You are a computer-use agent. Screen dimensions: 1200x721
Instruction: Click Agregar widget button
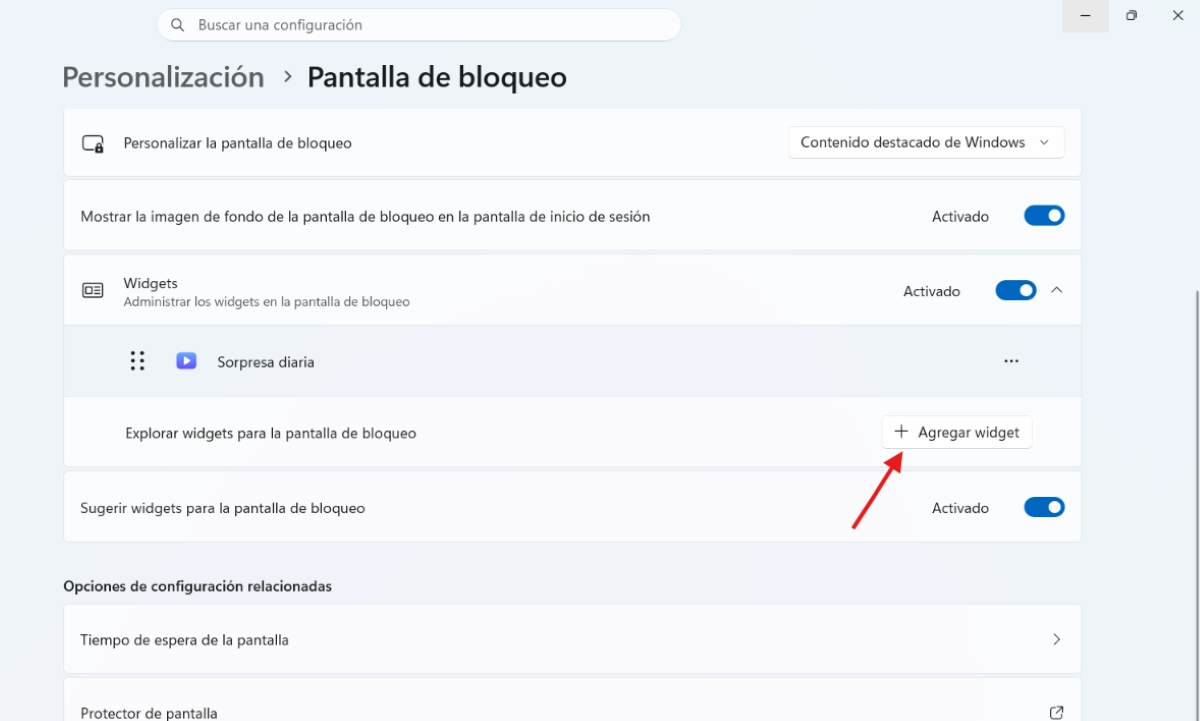click(x=957, y=432)
